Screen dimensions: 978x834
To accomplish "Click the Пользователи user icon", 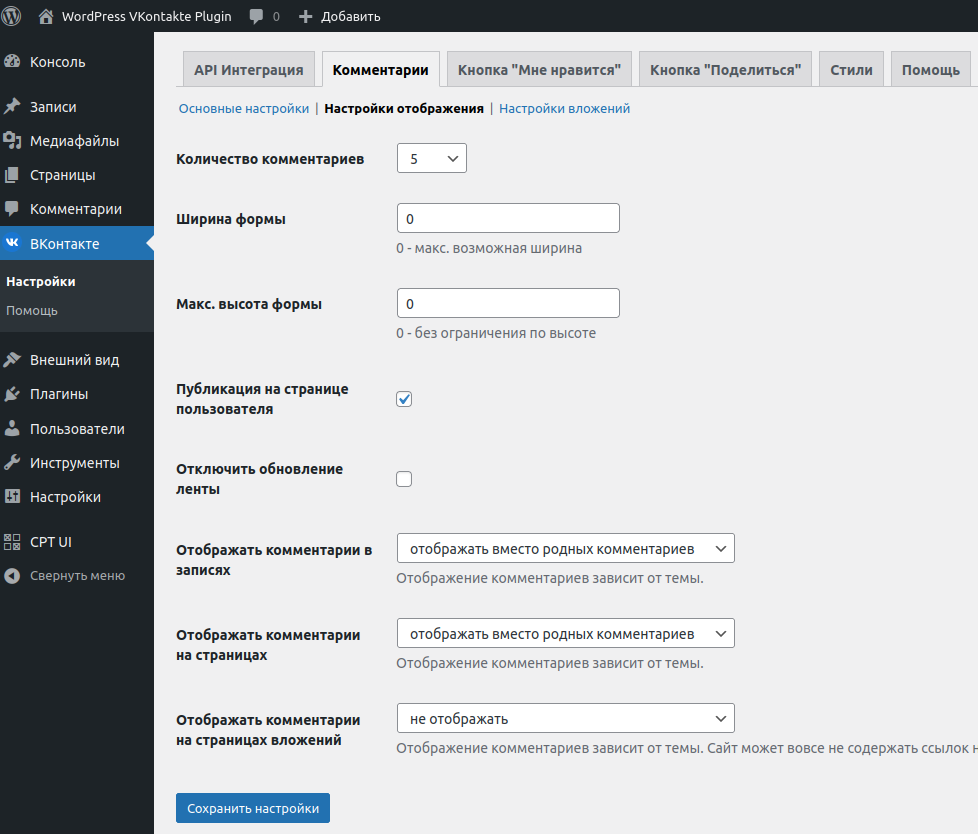I will (12, 428).
